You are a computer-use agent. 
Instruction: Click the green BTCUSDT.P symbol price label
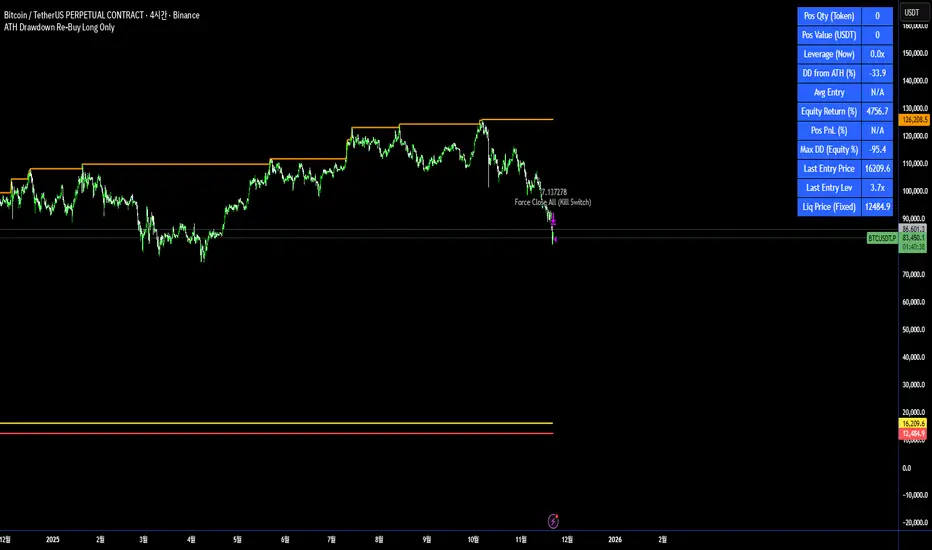(x=882, y=238)
